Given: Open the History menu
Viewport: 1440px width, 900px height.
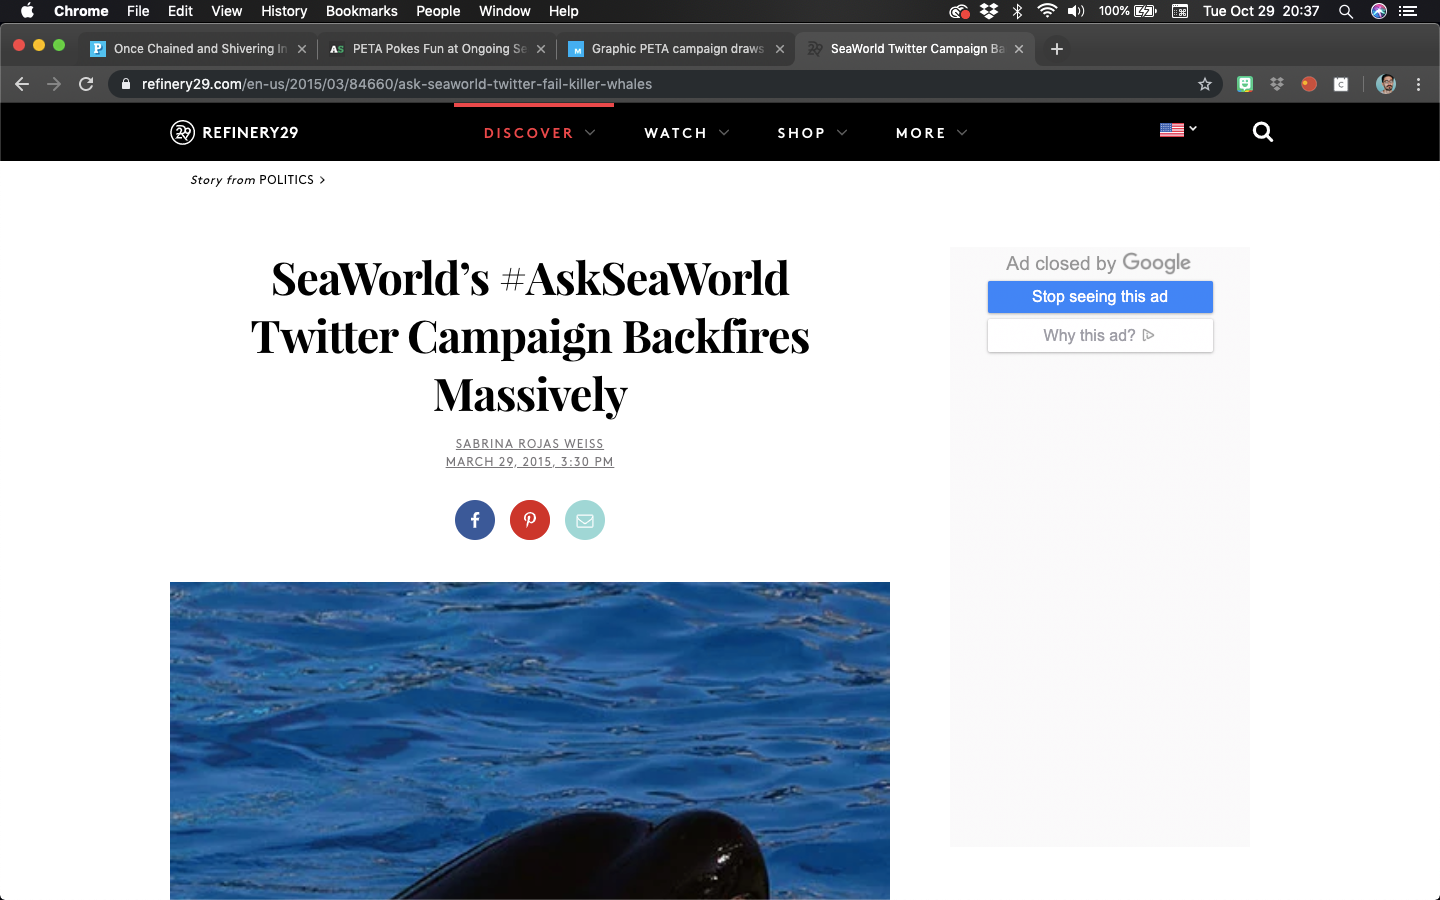Looking at the screenshot, I should (284, 11).
